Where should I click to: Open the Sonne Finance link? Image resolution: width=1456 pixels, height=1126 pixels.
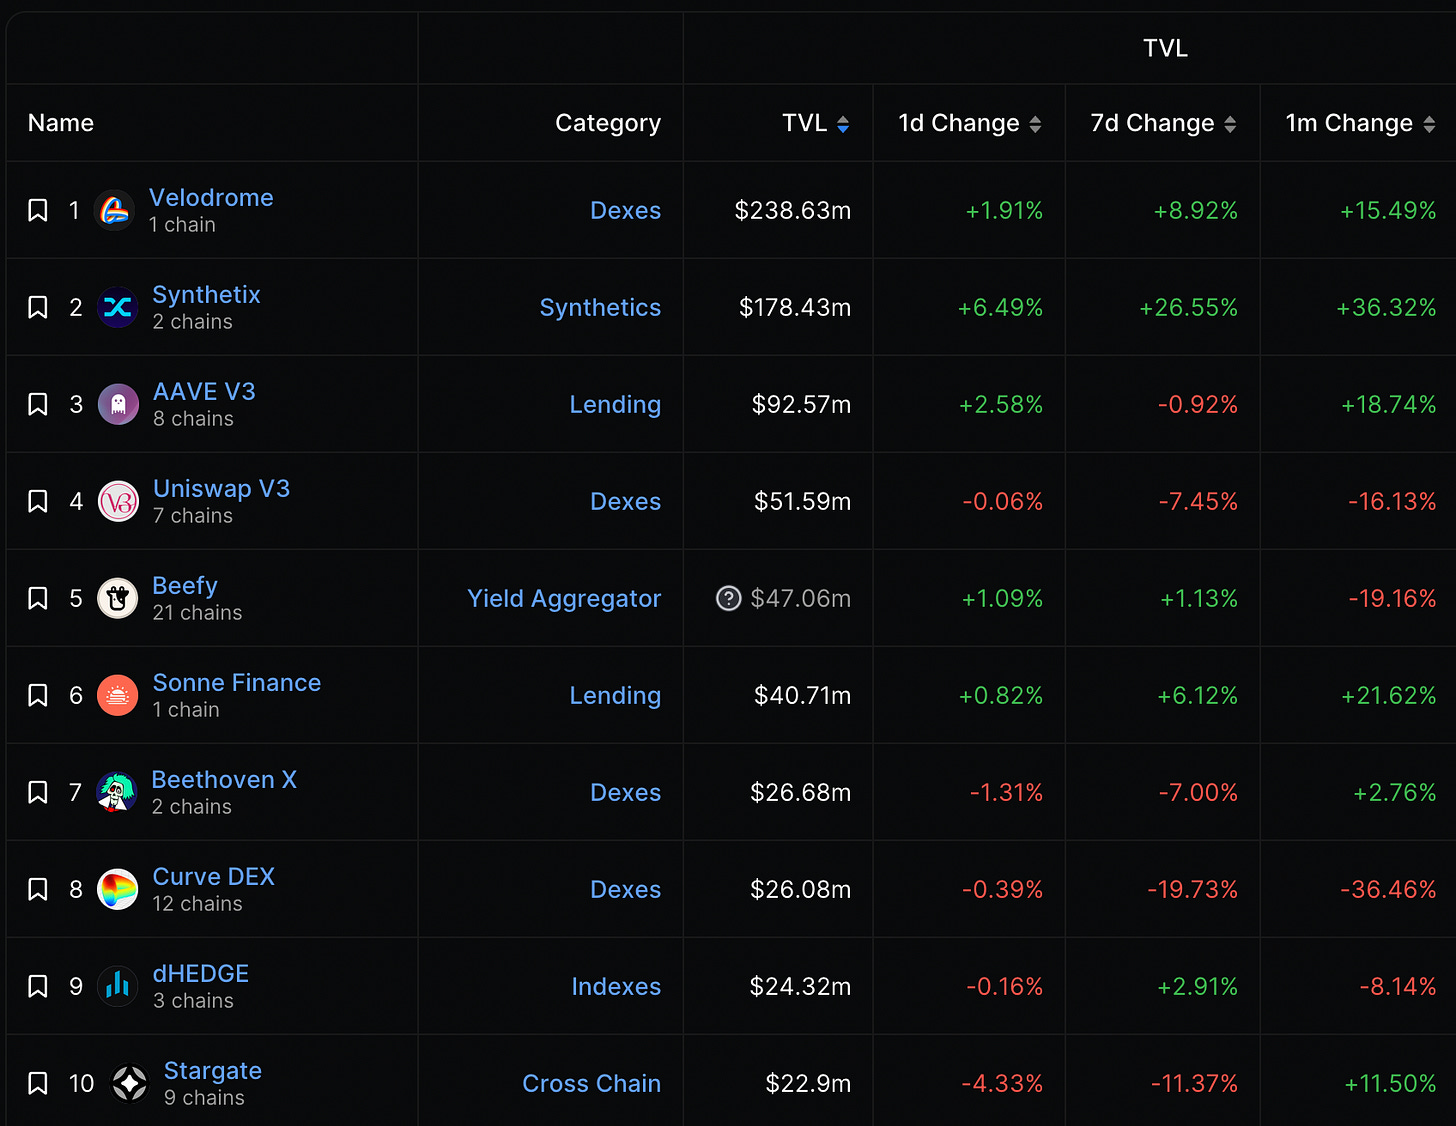click(x=237, y=682)
